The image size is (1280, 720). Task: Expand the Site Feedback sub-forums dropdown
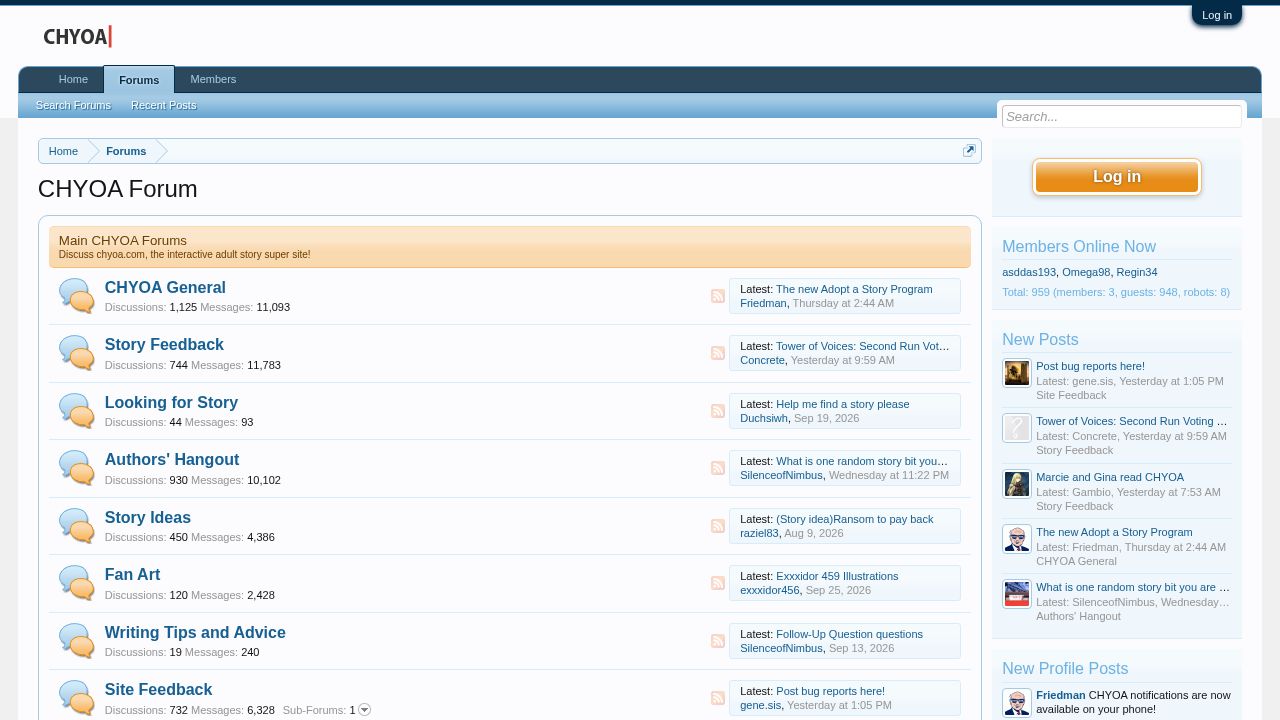pos(364,710)
